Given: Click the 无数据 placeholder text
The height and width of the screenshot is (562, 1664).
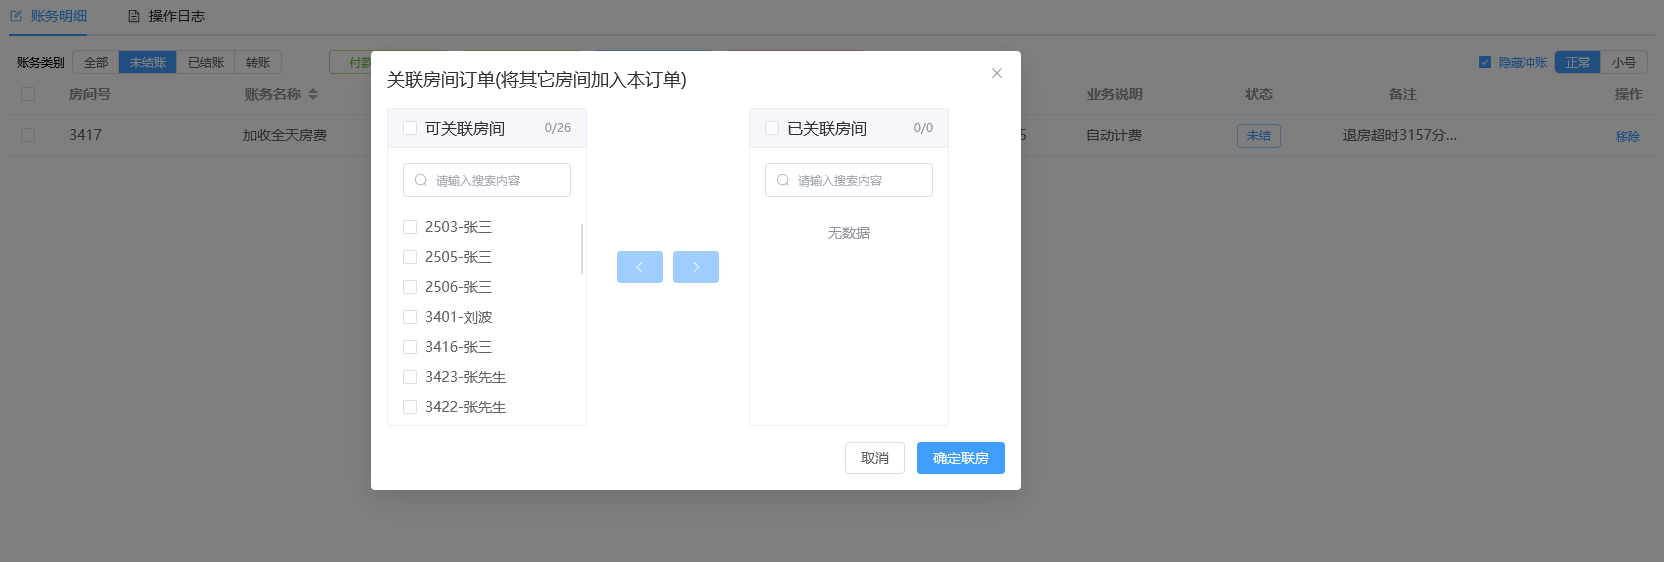Looking at the screenshot, I should pyautogui.click(x=849, y=233).
